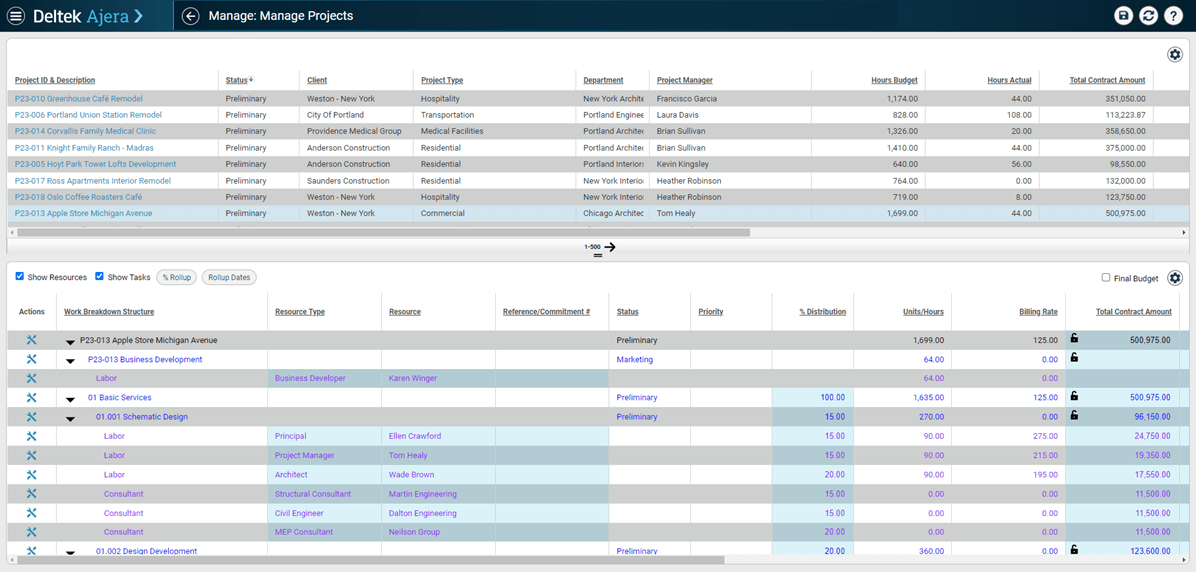Collapse the P23-013 Apple Store Michigan Avenue node
This screenshot has height=572, width=1196.
[x=70, y=342]
